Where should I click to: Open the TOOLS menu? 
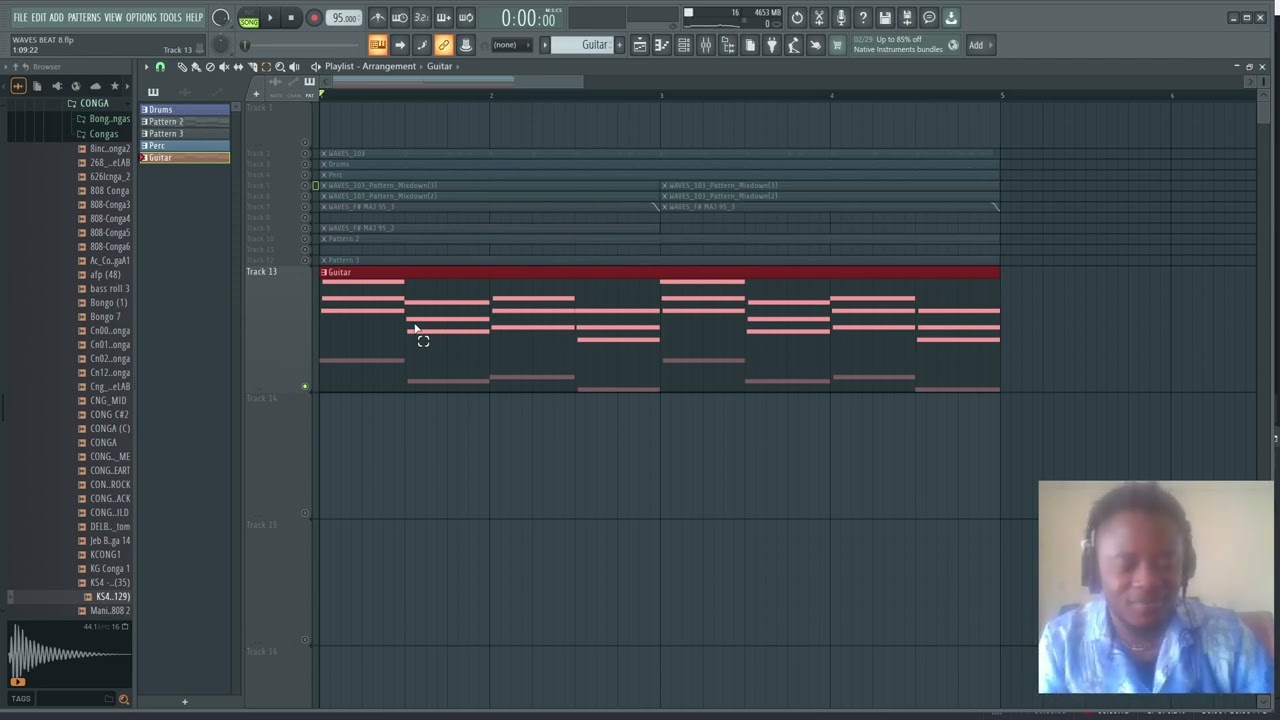click(x=171, y=17)
